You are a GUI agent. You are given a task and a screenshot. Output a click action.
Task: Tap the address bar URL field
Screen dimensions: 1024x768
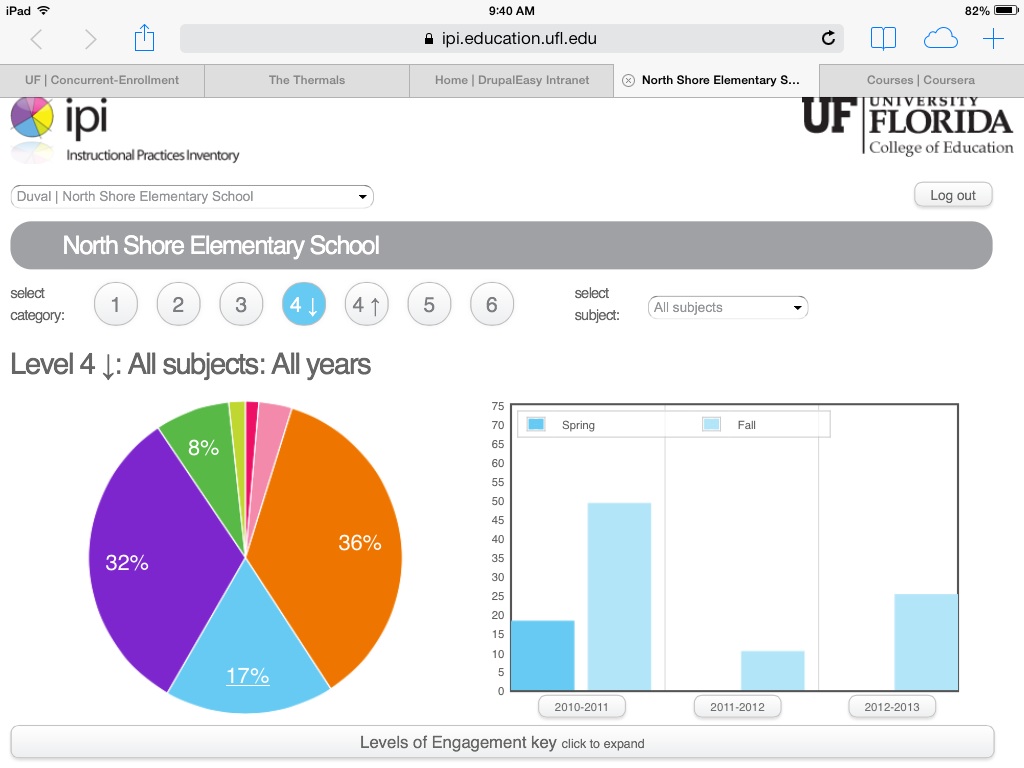510,39
